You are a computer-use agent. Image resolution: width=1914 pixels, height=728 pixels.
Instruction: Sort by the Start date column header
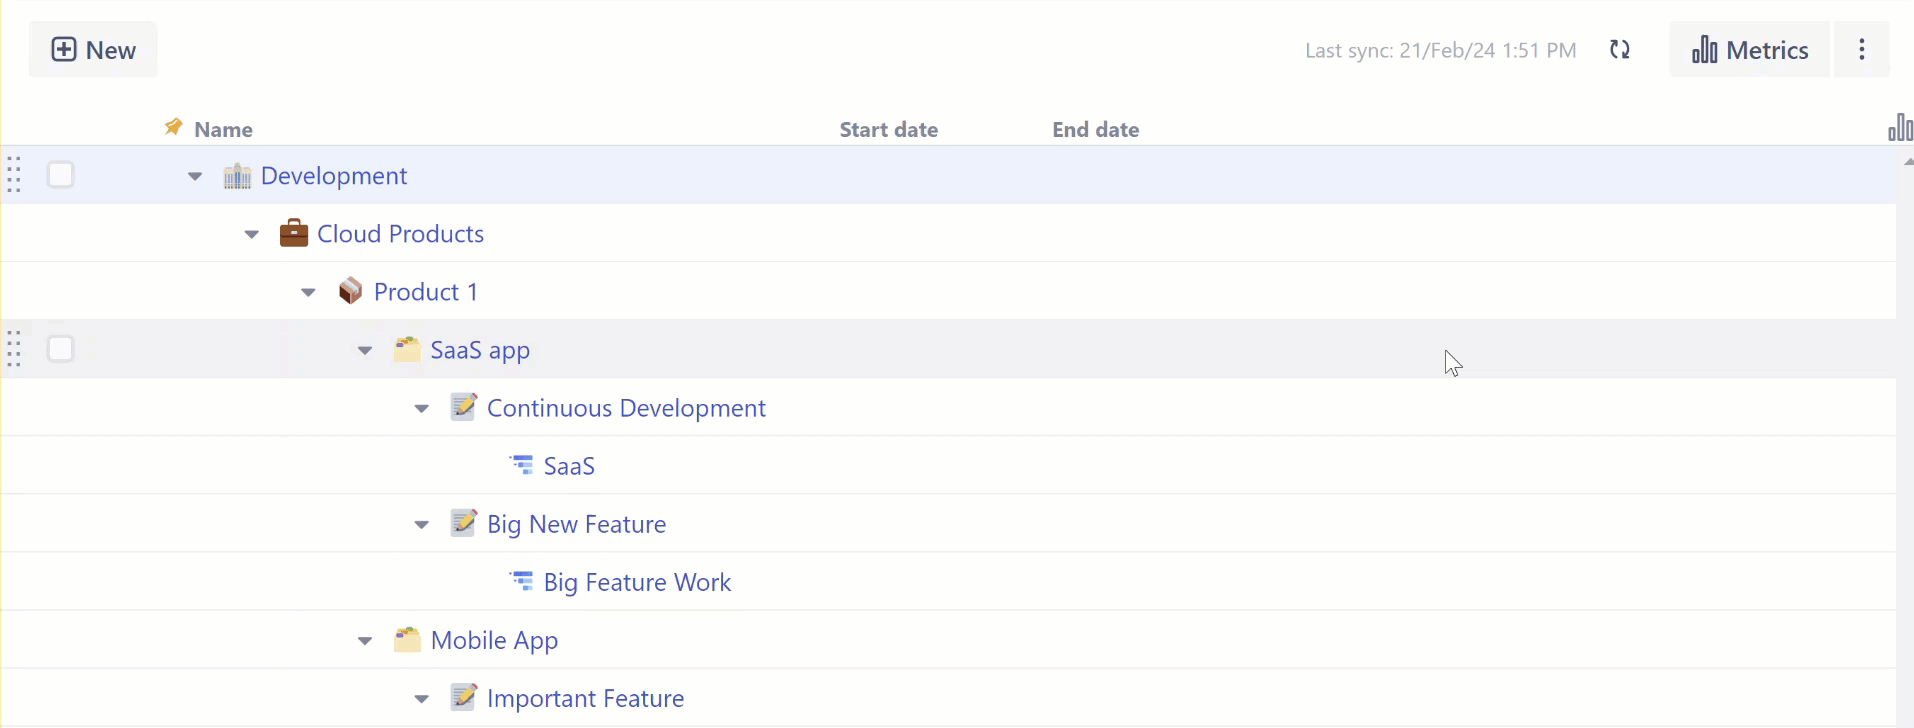[888, 129]
